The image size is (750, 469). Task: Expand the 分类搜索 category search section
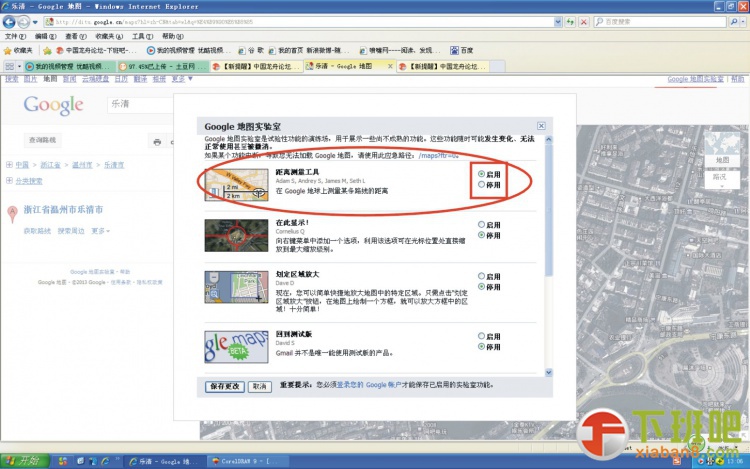pyautogui.click(x=8, y=181)
